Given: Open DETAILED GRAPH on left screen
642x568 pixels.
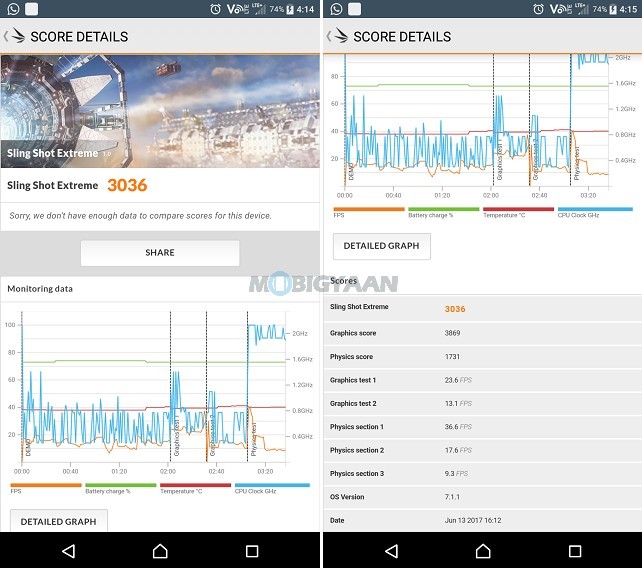Looking at the screenshot, I should click(59, 521).
